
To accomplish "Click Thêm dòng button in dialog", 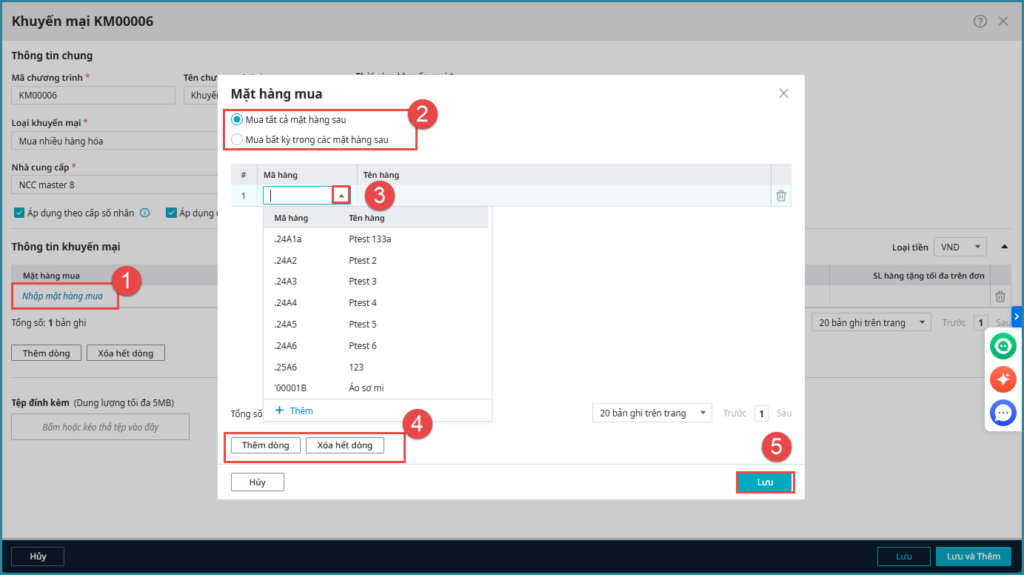I will (265, 445).
